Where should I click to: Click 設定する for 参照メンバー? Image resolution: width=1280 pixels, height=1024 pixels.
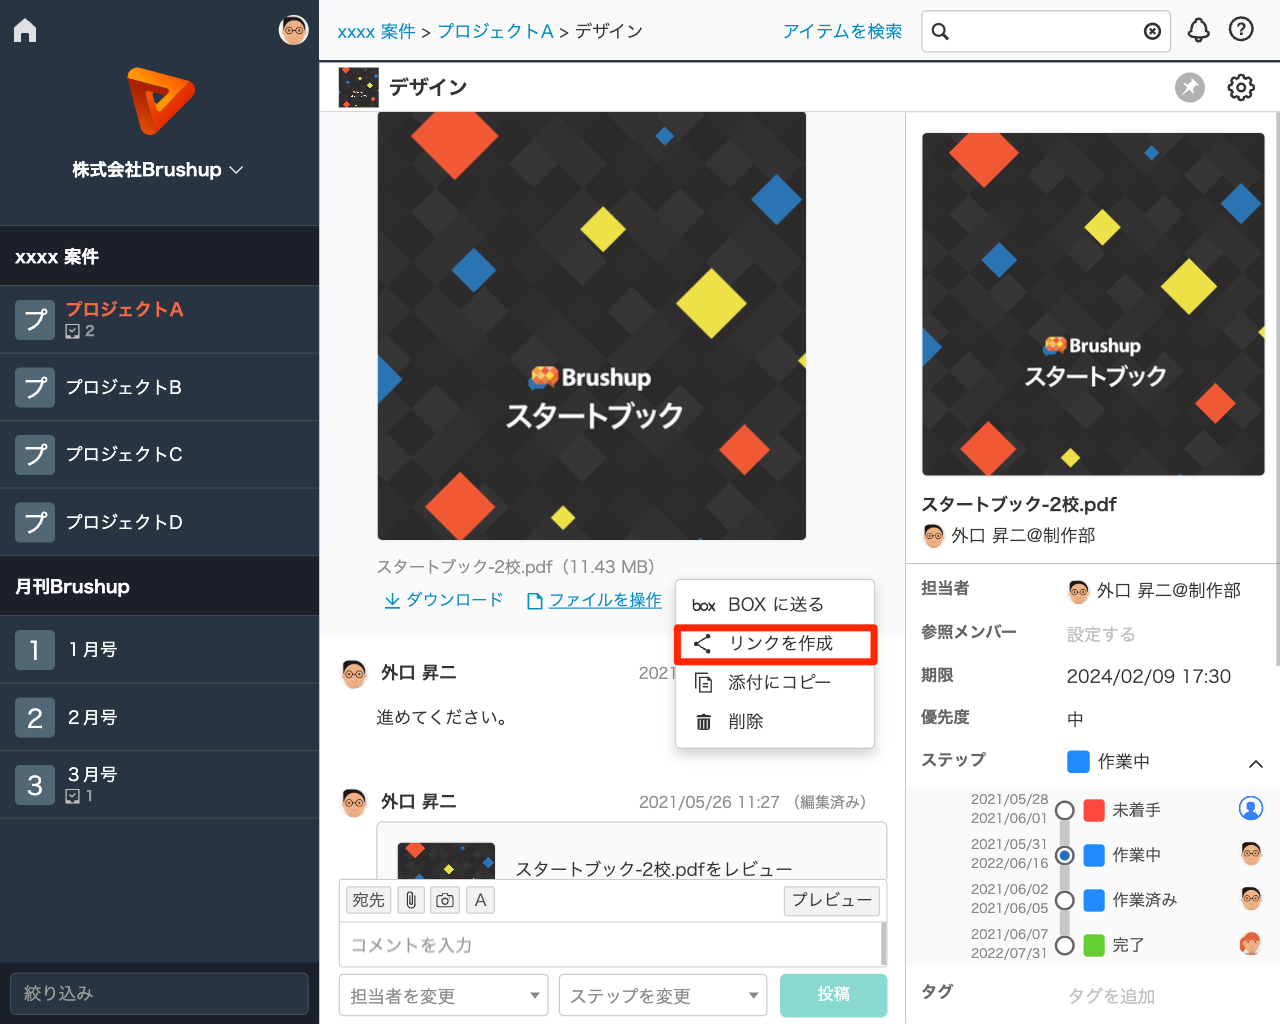click(1101, 634)
